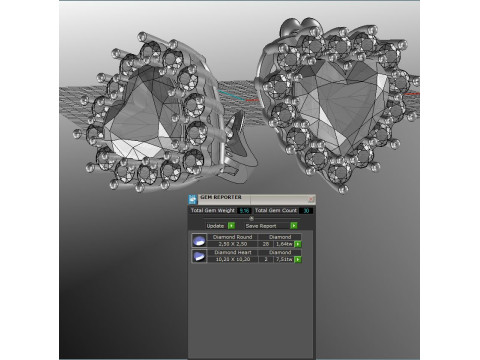Select the Diamond Heart gem thumbnail

point(199,256)
